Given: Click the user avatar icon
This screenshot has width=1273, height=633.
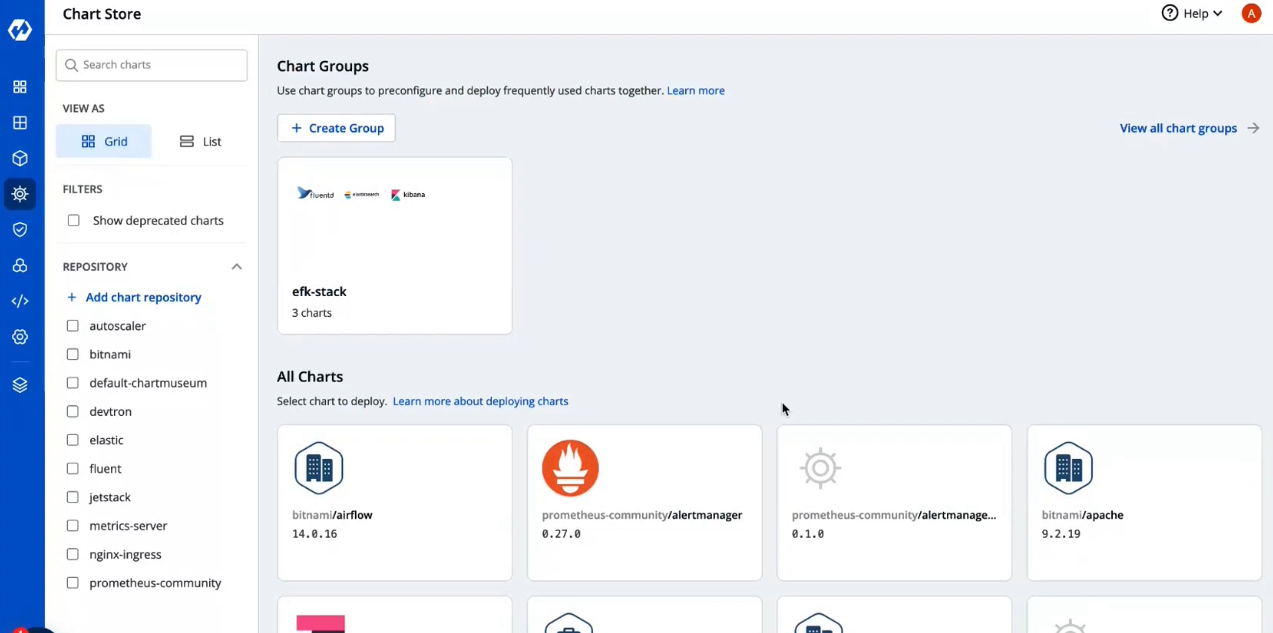Looking at the screenshot, I should pyautogui.click(x=1250, y=14).
